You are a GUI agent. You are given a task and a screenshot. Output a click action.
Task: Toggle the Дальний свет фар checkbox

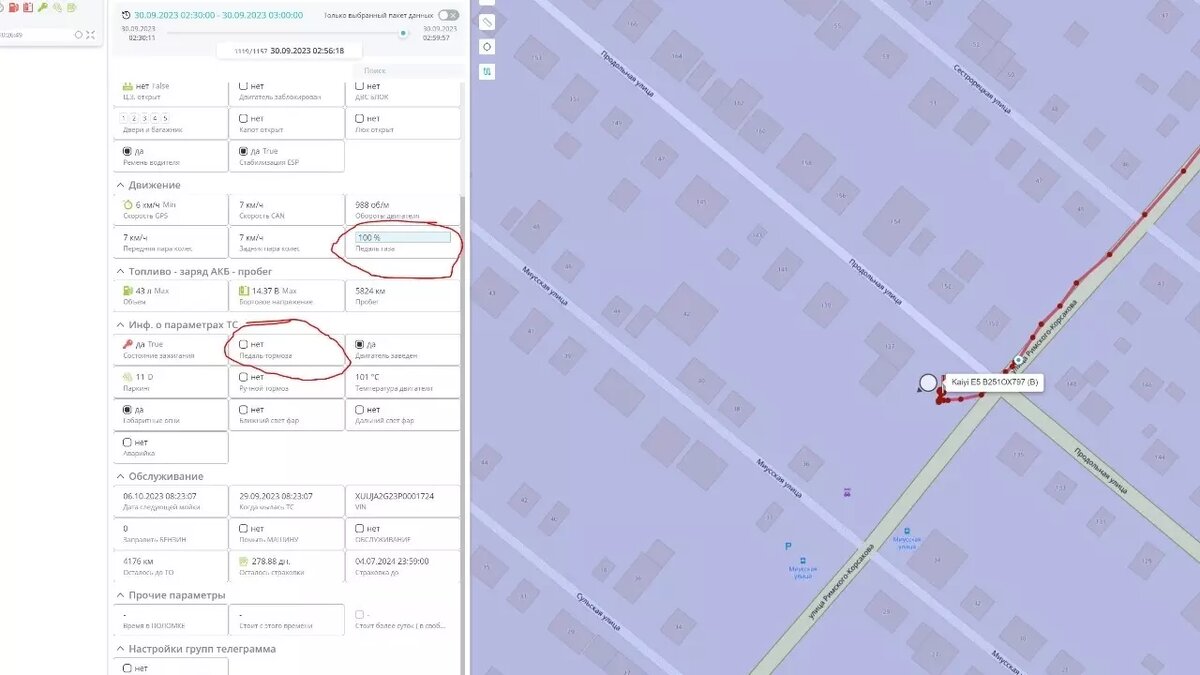click(x=360, y=409)
